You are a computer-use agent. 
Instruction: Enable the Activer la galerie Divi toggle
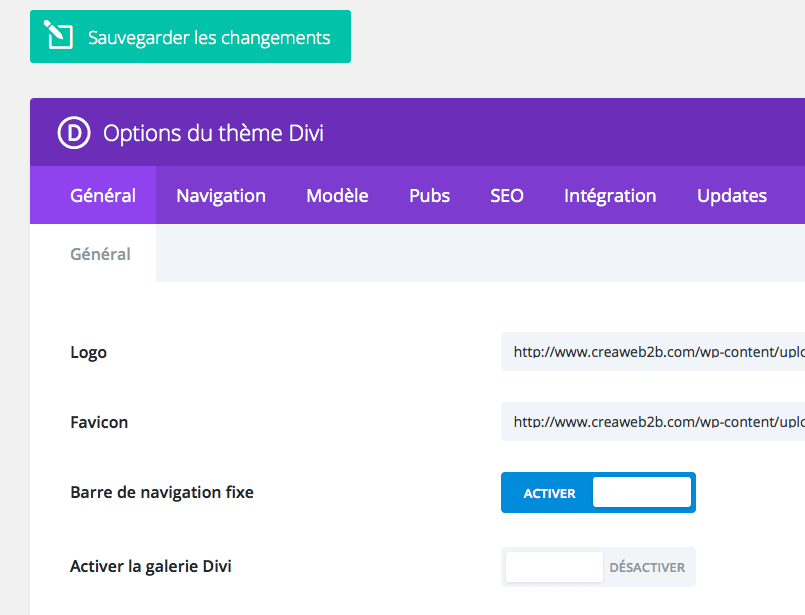pos(598,567)
